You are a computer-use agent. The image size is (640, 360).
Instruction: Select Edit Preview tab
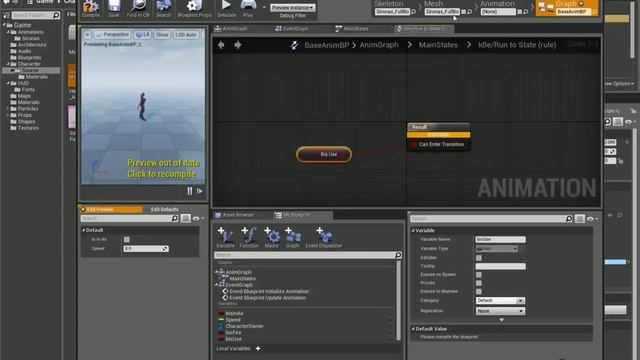[x=111, y=209]
